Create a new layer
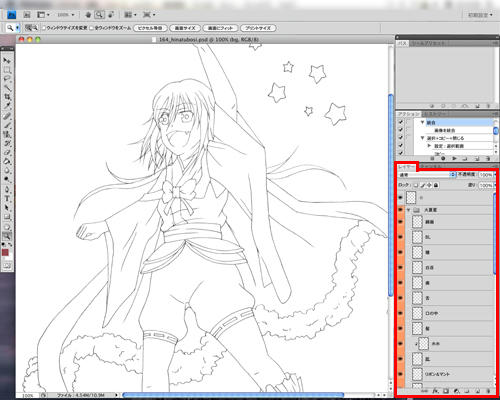Viewport: 500px width, 400px height. 477,391
